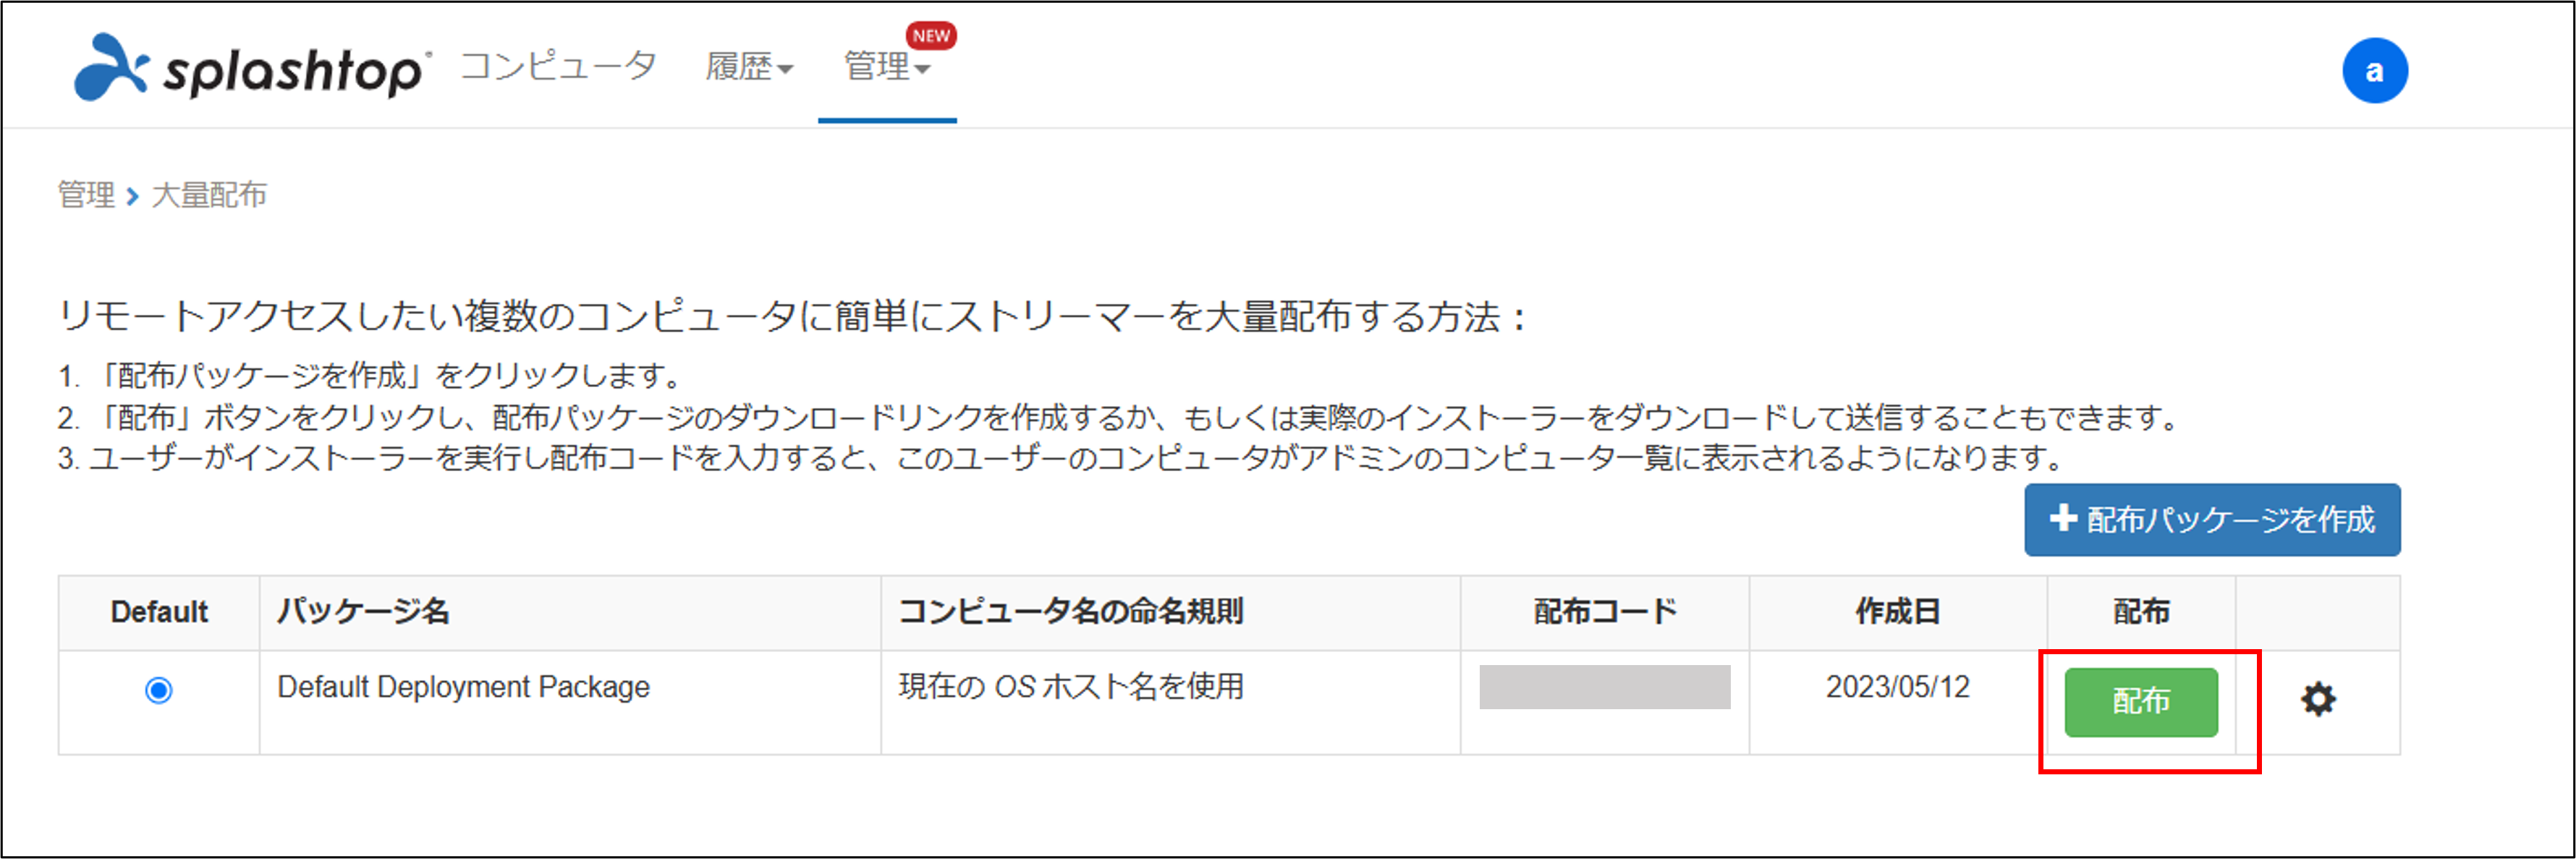Click the 配布コード column header

coord(1604,611)
